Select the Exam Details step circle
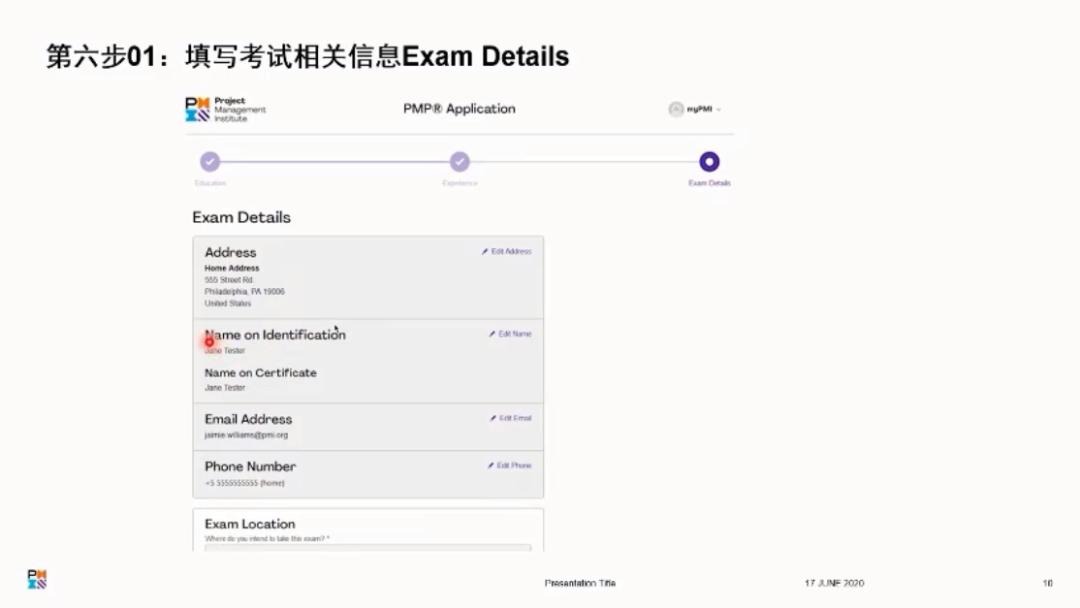Screen dimensions: 1080x608 pos(709,161)
